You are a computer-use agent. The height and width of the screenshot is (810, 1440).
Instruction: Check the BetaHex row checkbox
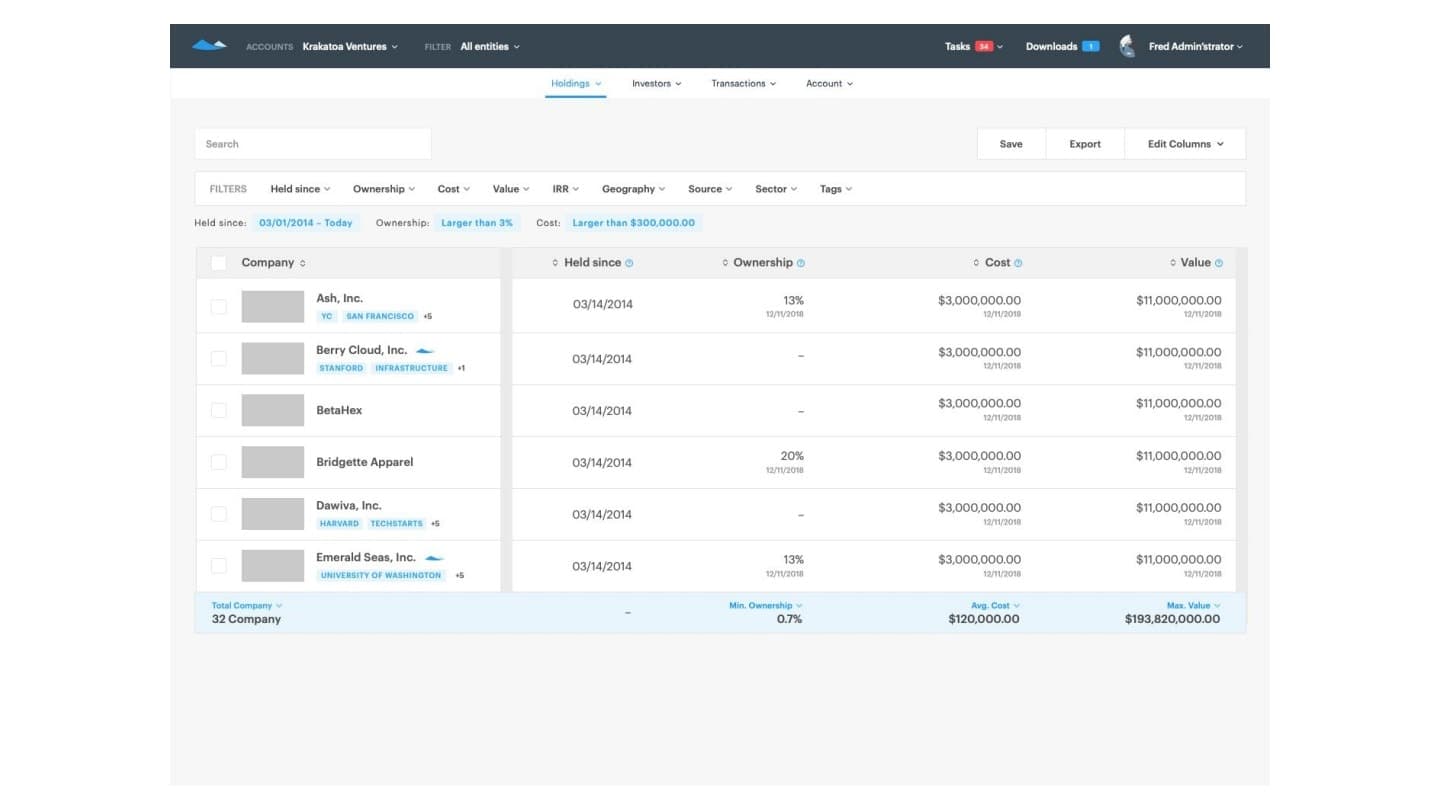pyautogui.click(x=218, y=410)
